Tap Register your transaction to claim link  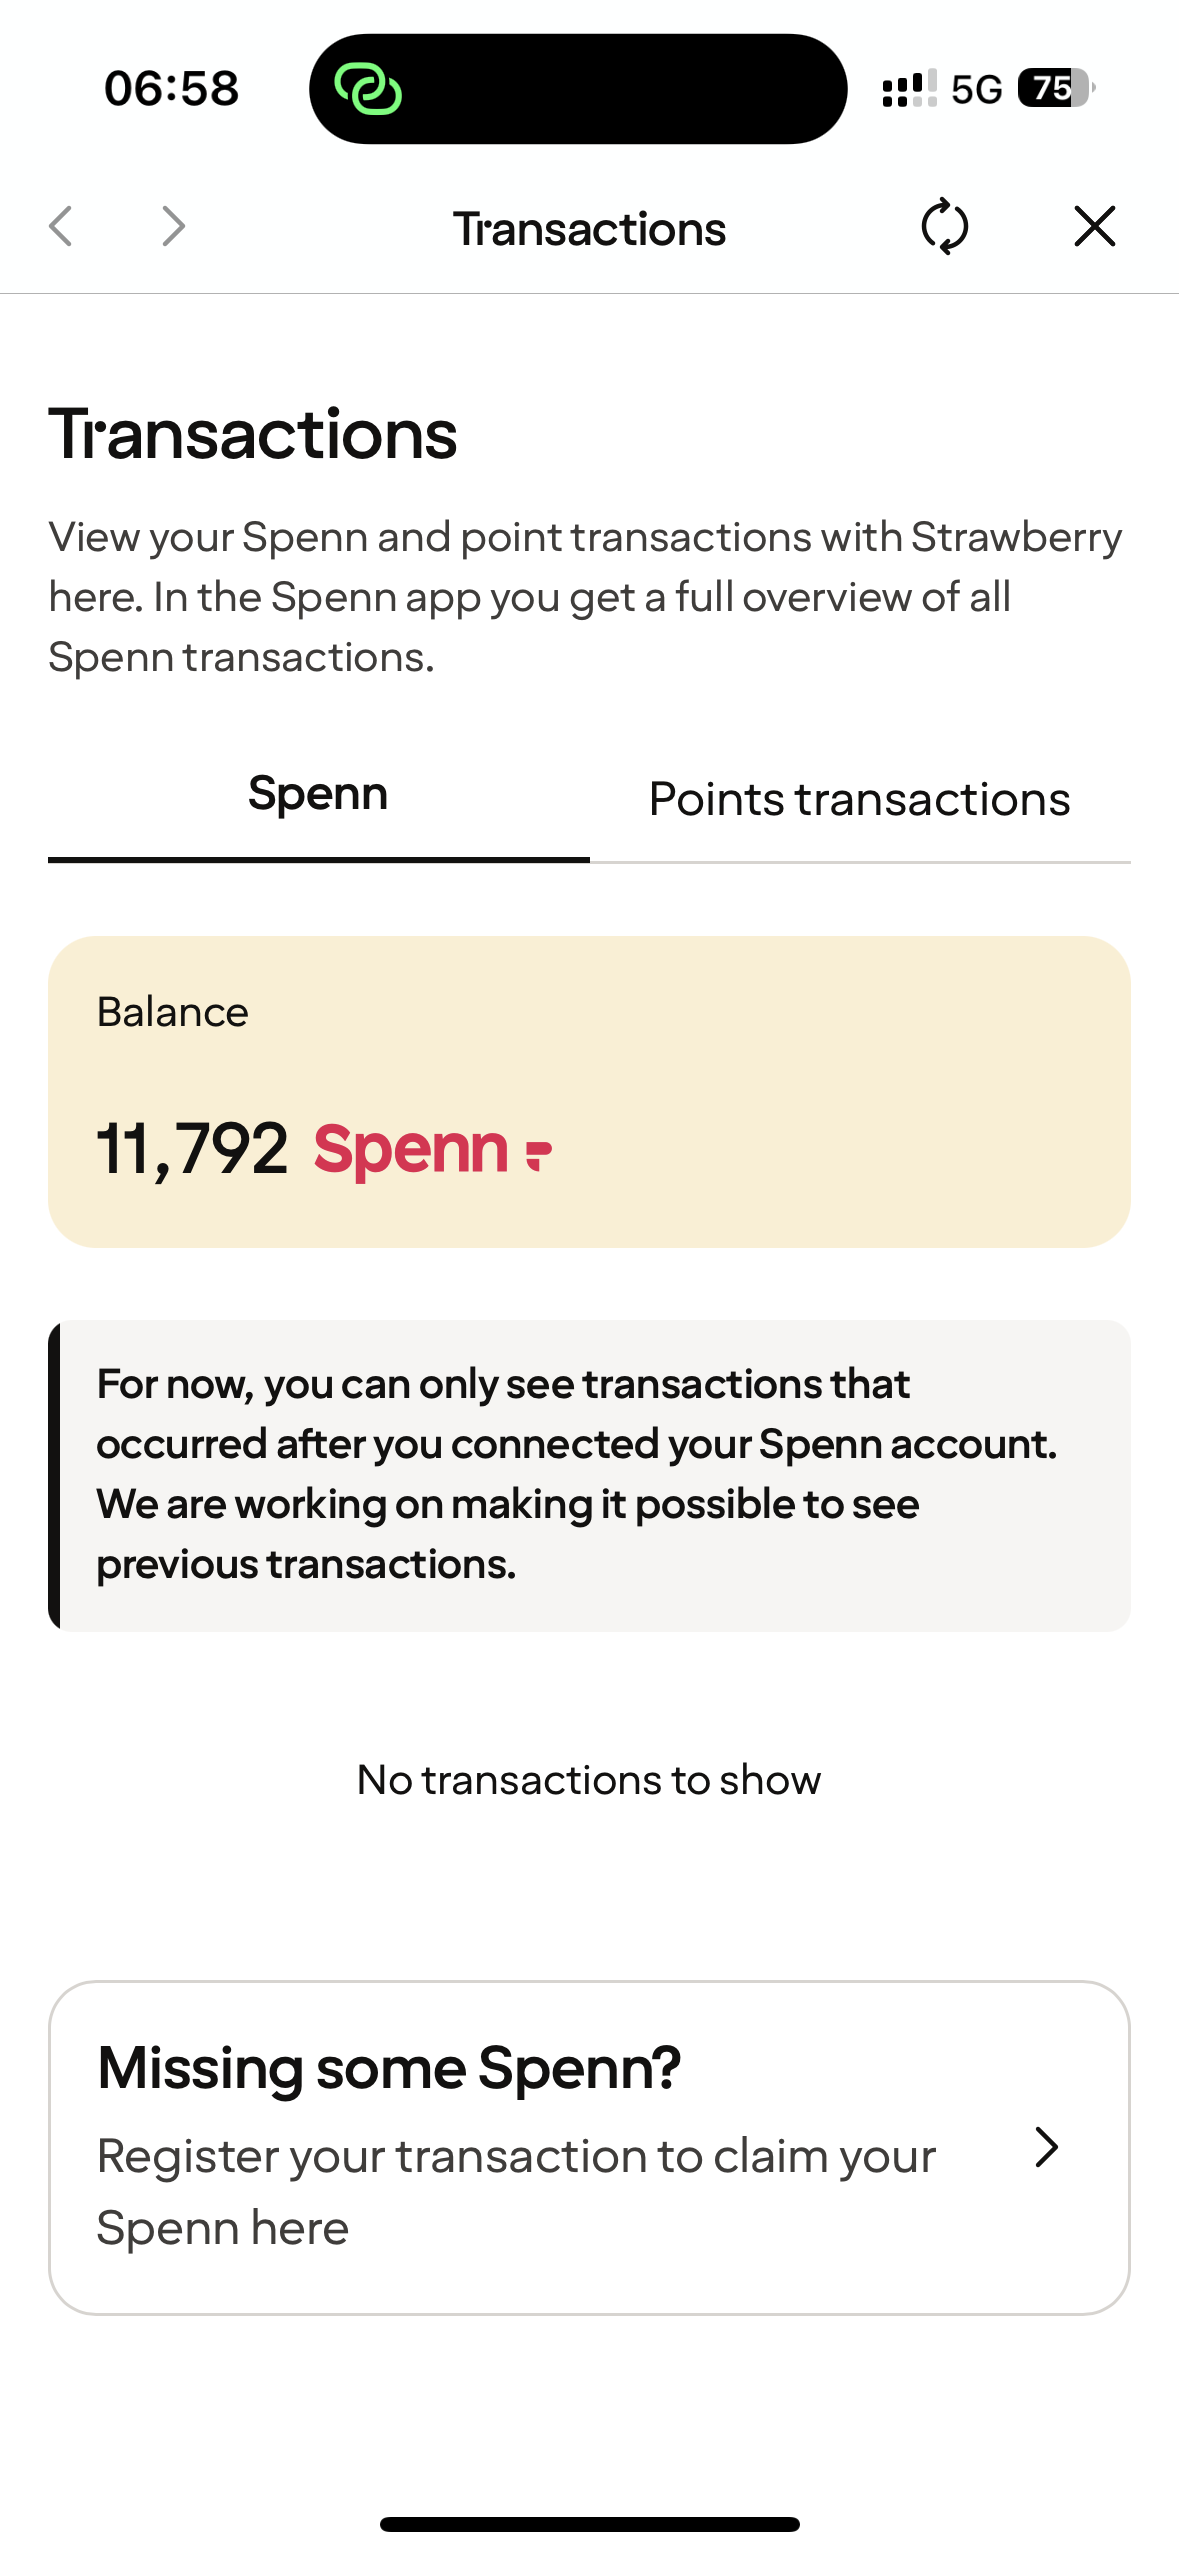pos(516,2191)
